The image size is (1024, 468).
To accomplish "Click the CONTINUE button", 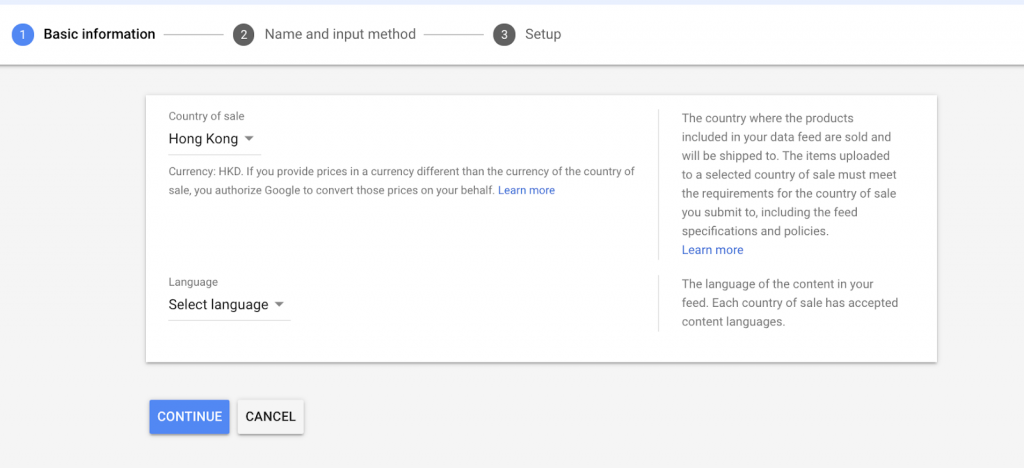I will pyautogui.click(x=189, y=416).
